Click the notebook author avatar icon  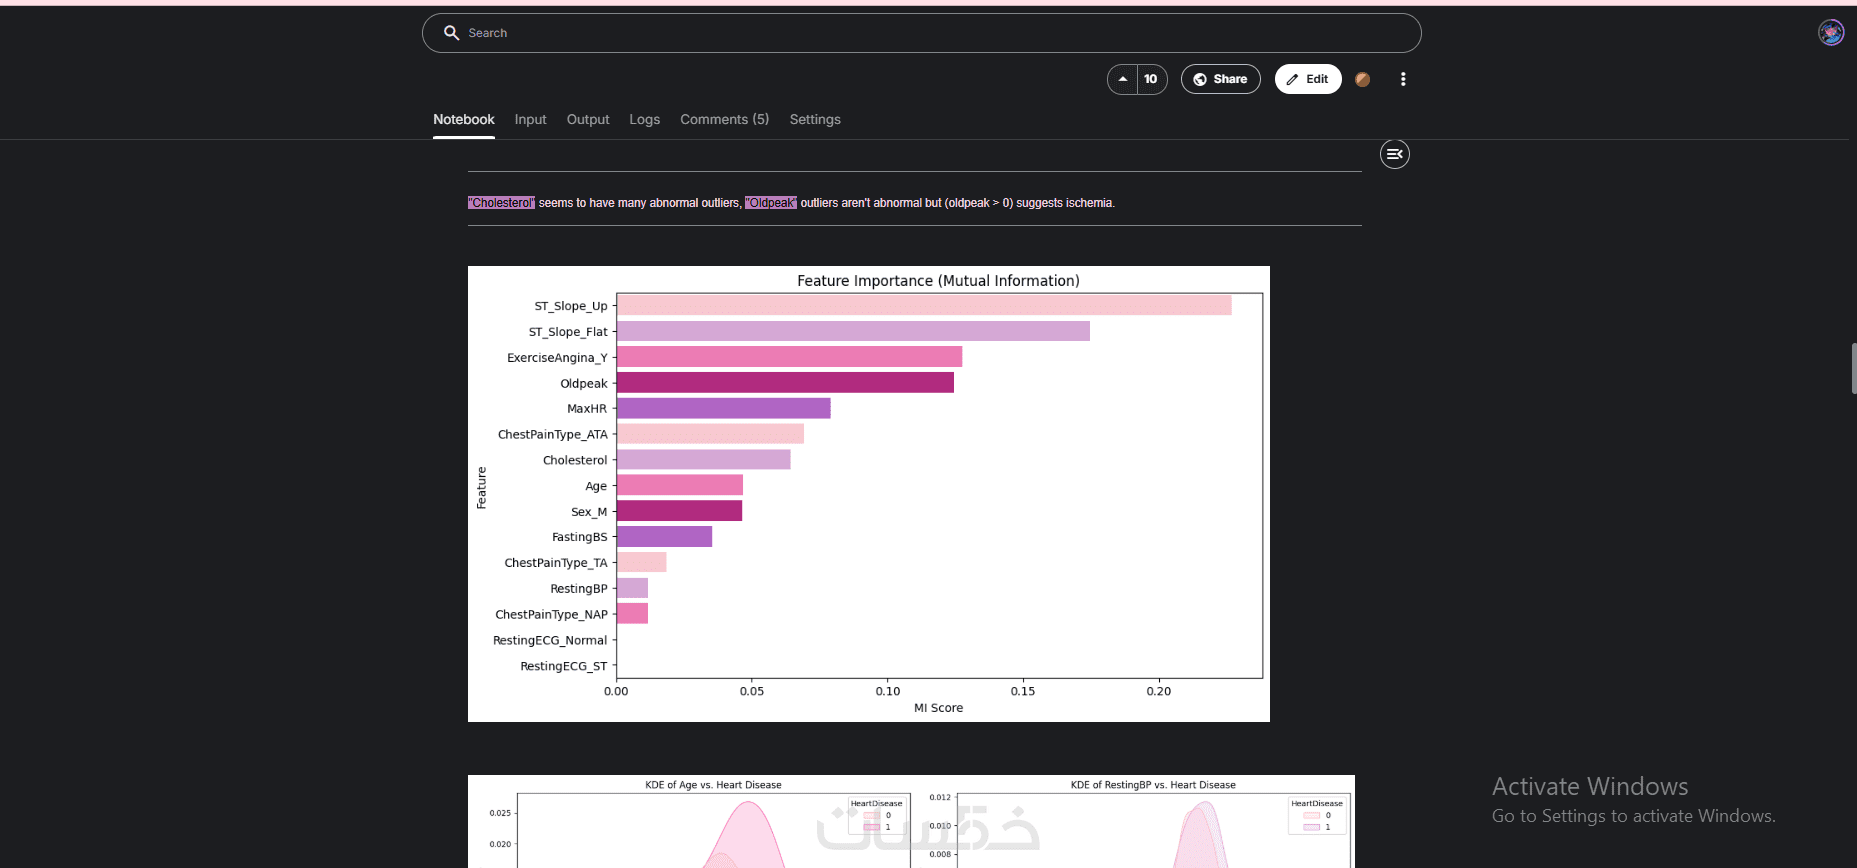pos(1362,79)
